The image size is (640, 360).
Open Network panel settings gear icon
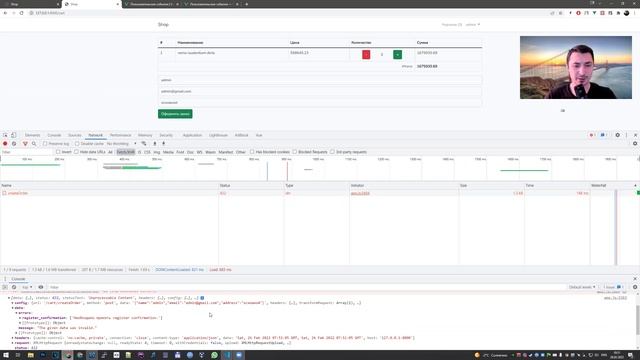click(635, 144)
